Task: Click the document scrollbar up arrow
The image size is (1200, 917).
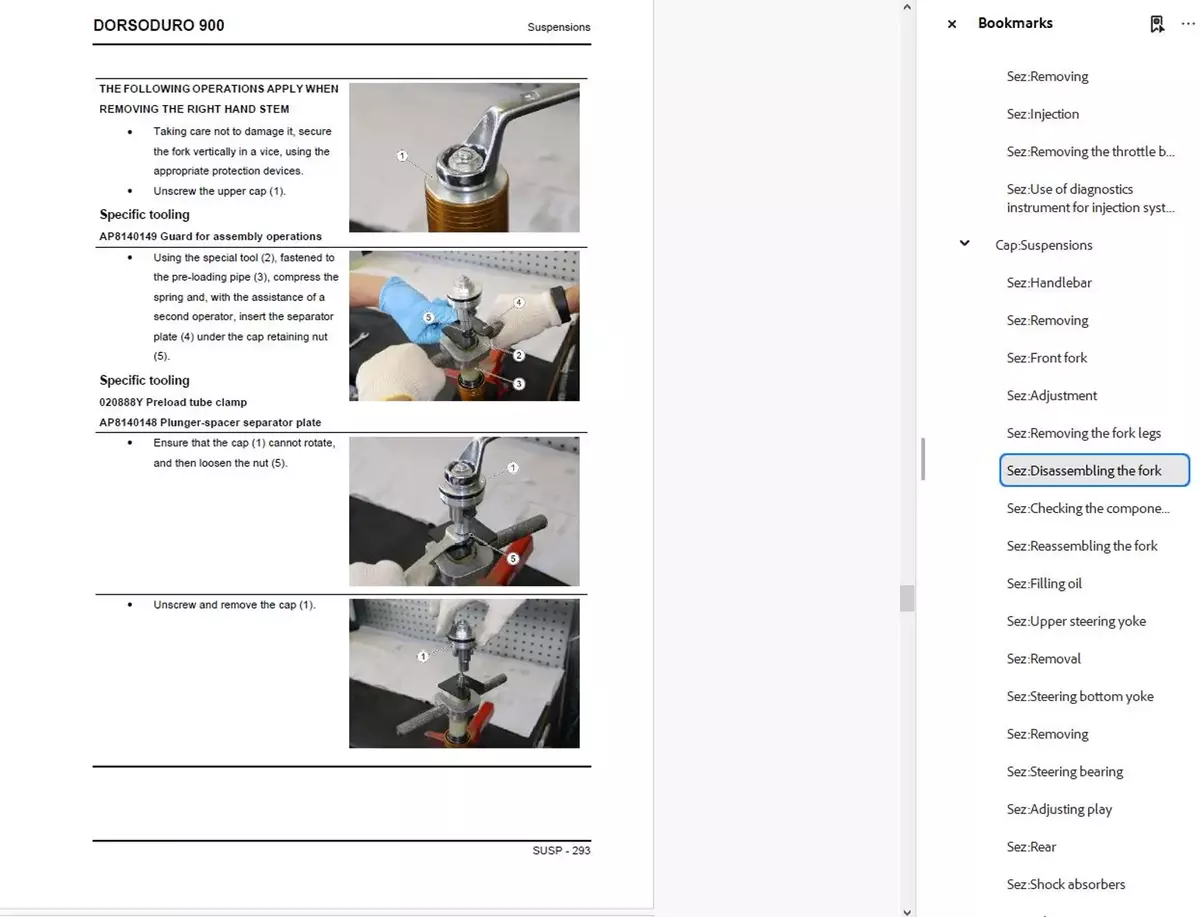Action: click(907, 7)
